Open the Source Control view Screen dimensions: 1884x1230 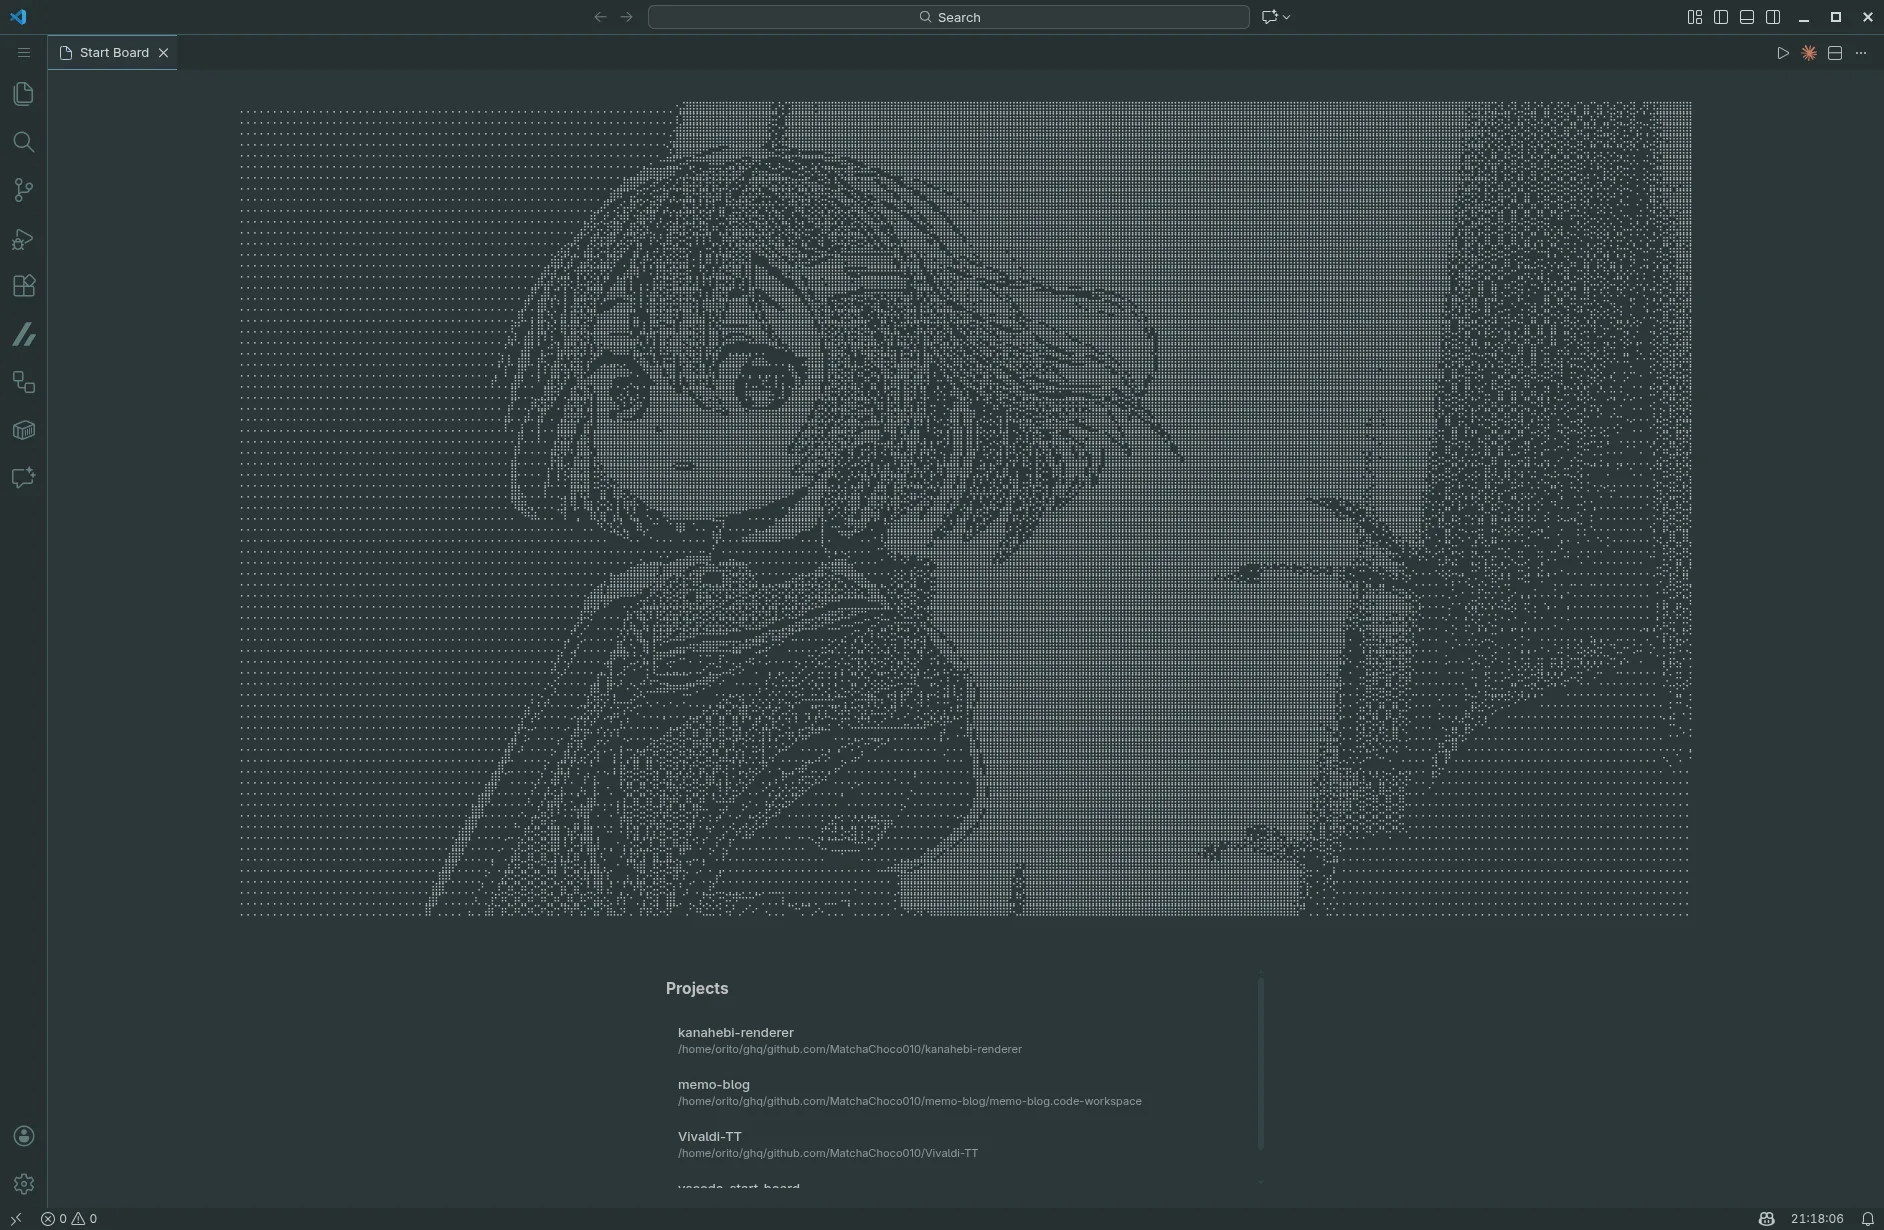pos(23,190)
